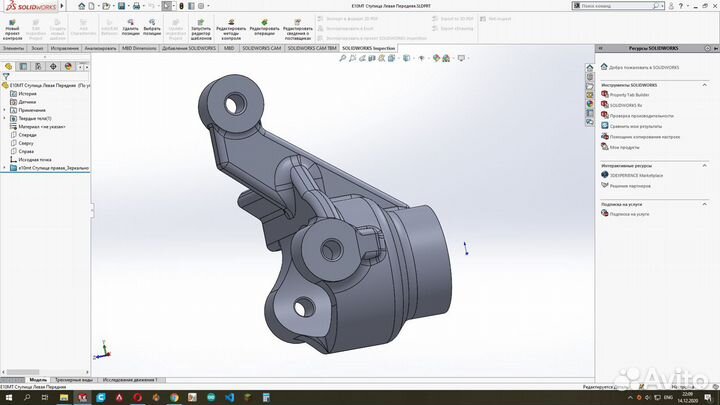This screenshot has width=720, height=405.
Task: Expand the Примечания tree node
Action: click(4, 110)
